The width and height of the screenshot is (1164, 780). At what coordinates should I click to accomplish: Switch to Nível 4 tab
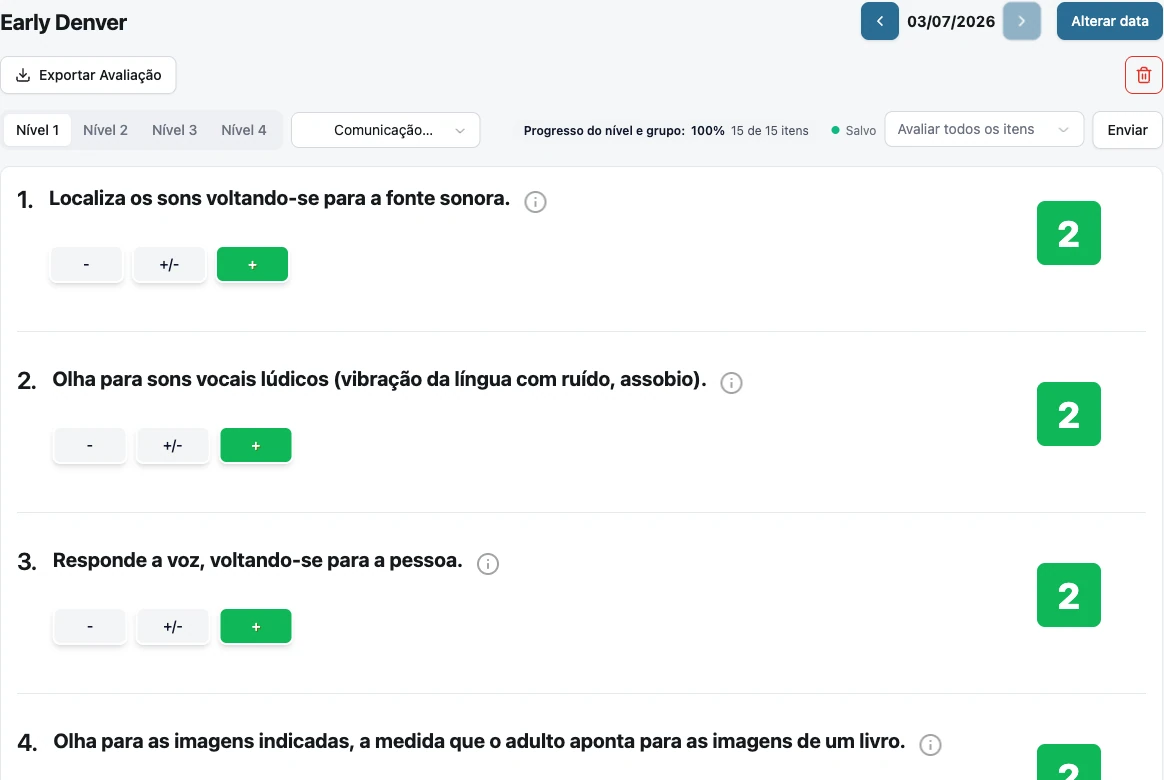click(243, 130)
